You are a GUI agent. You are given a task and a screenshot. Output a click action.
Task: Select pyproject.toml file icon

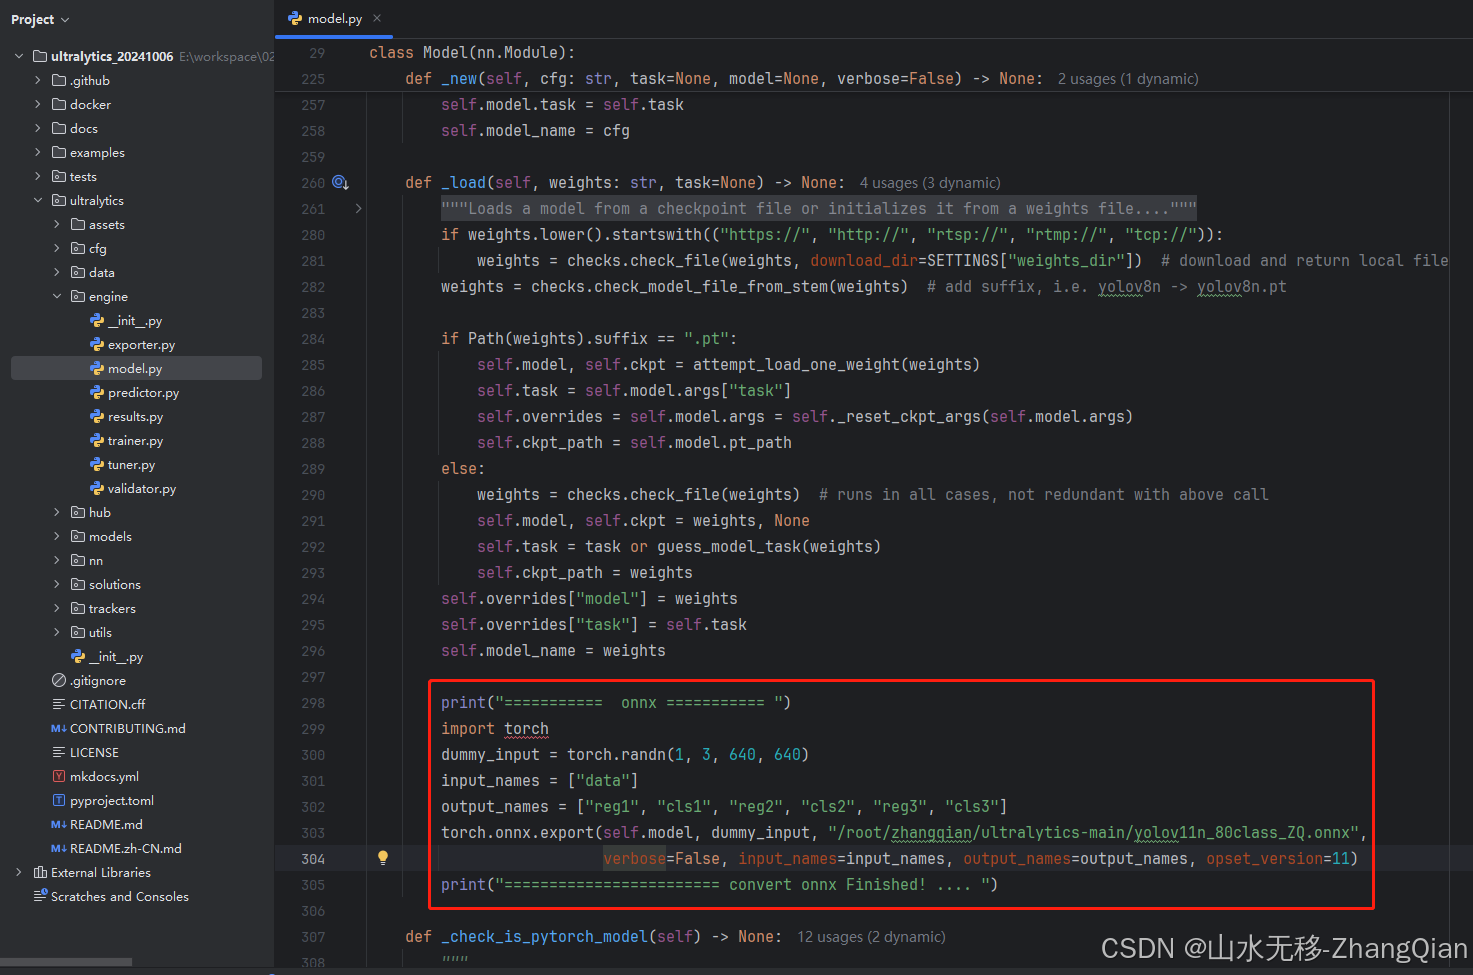click(59, 800)
